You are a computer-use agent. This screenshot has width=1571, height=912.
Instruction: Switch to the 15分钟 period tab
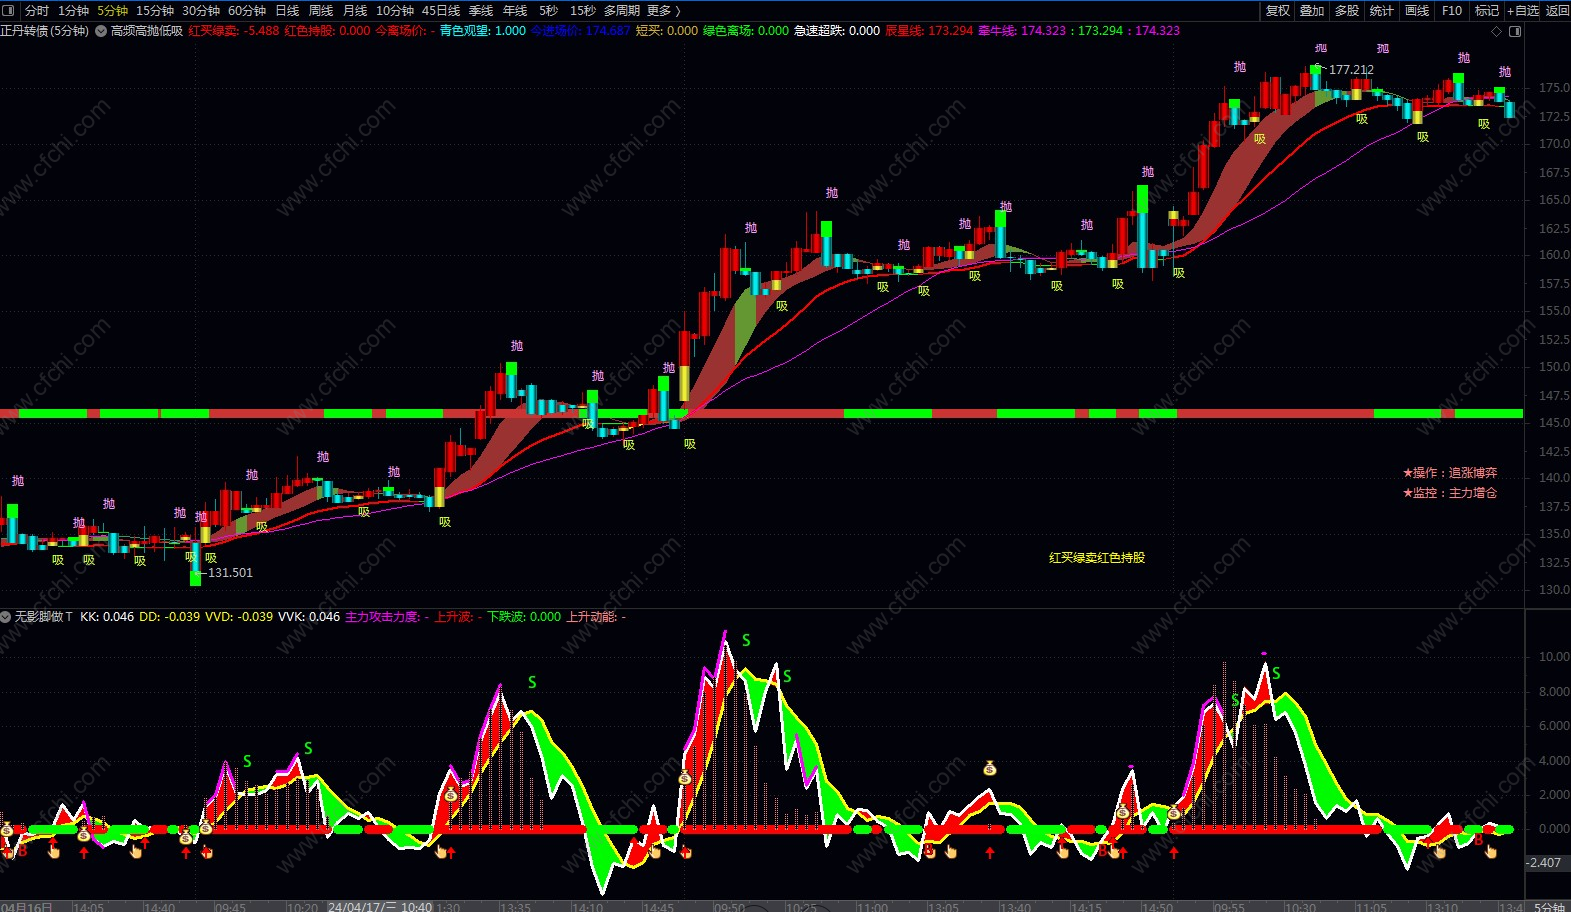click(x=155, y=10)
